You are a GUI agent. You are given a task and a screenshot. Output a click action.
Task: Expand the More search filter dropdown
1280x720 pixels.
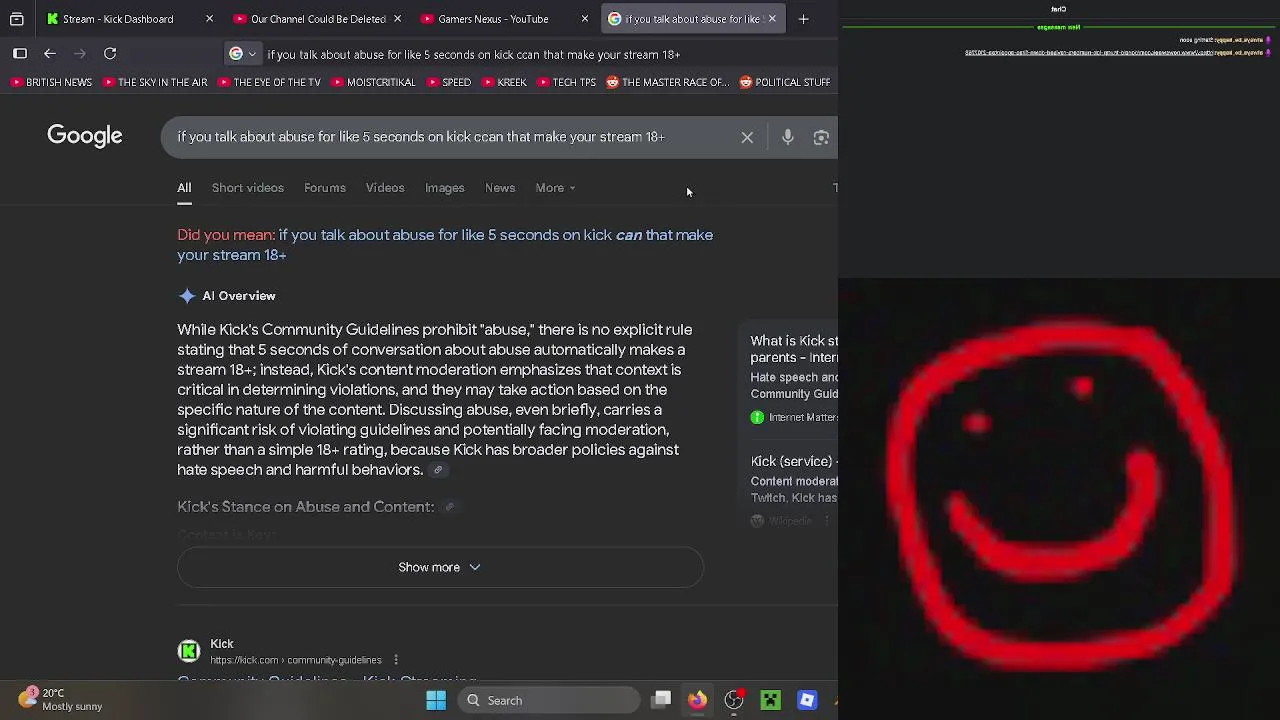coord(555,188)
